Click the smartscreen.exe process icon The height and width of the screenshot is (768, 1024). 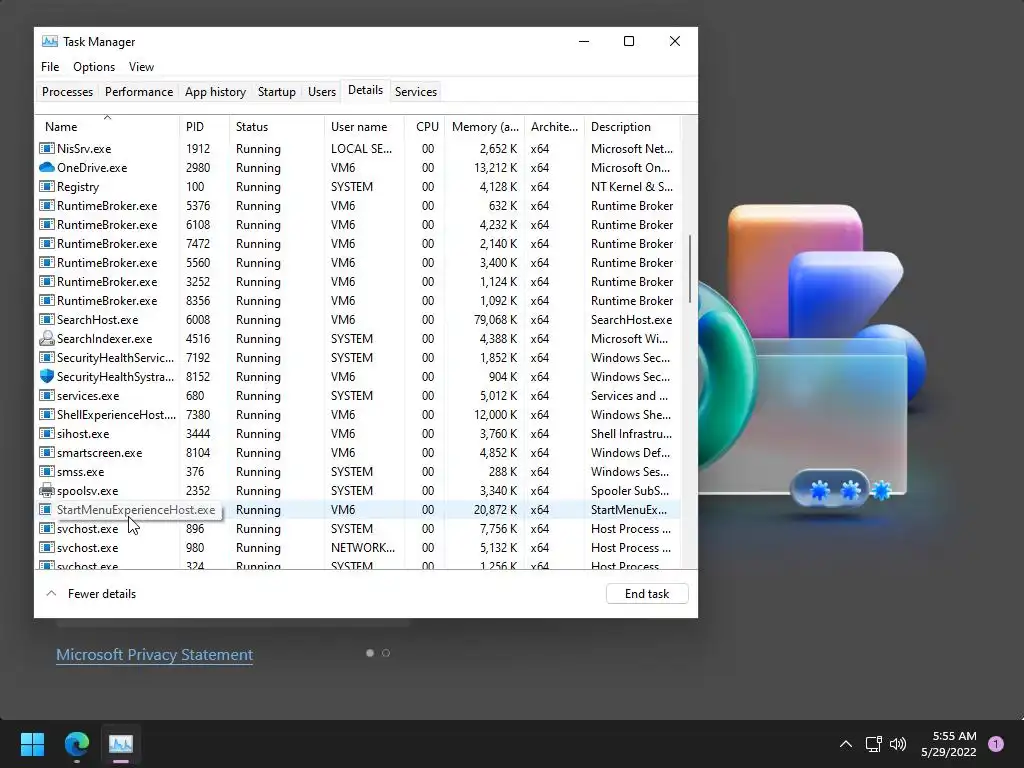[x=46, y=452]
